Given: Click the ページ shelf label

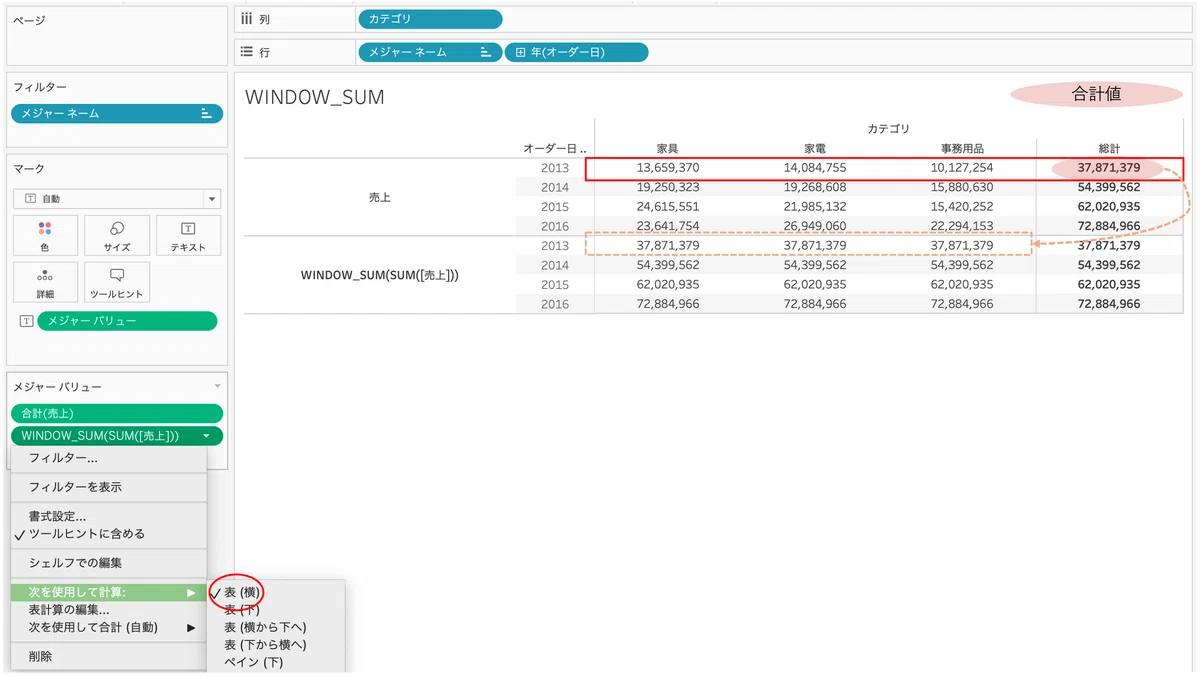Looking at the screenshot, I should pyautogui.click(x=29, y=20).
